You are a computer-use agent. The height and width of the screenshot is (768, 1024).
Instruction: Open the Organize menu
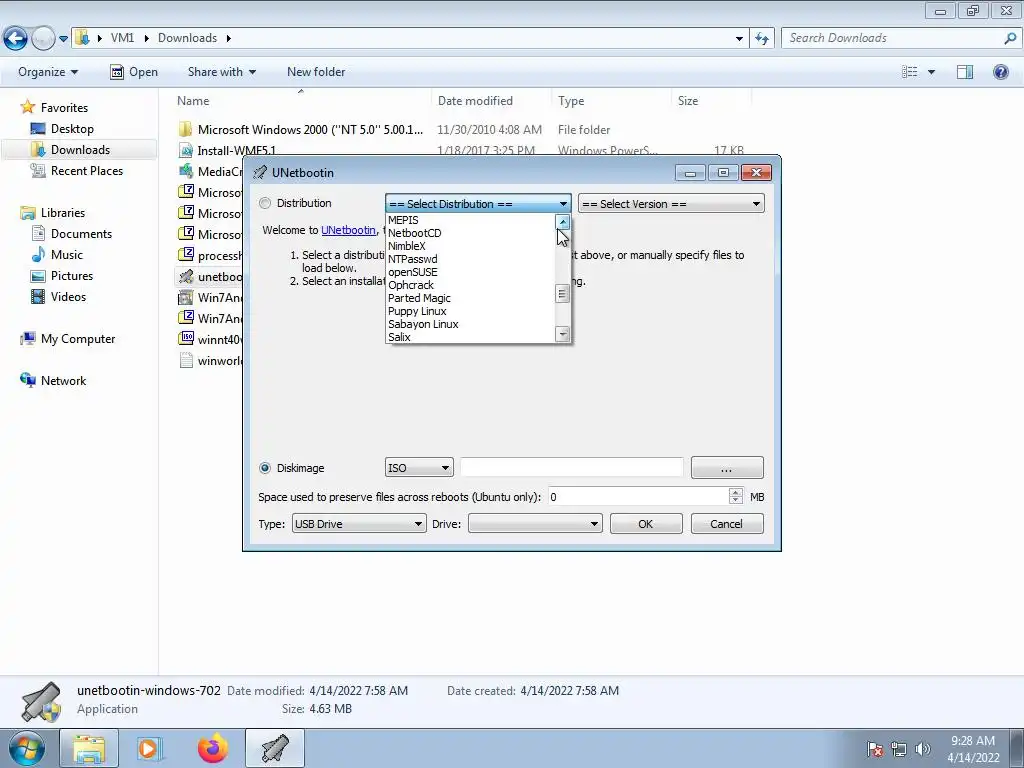point(48,72)
